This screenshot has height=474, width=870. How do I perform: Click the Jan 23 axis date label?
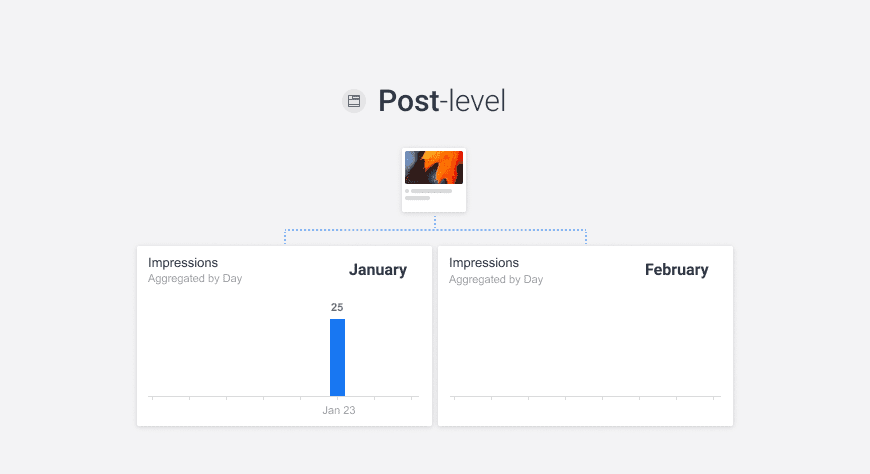click(x=339, y=410)
